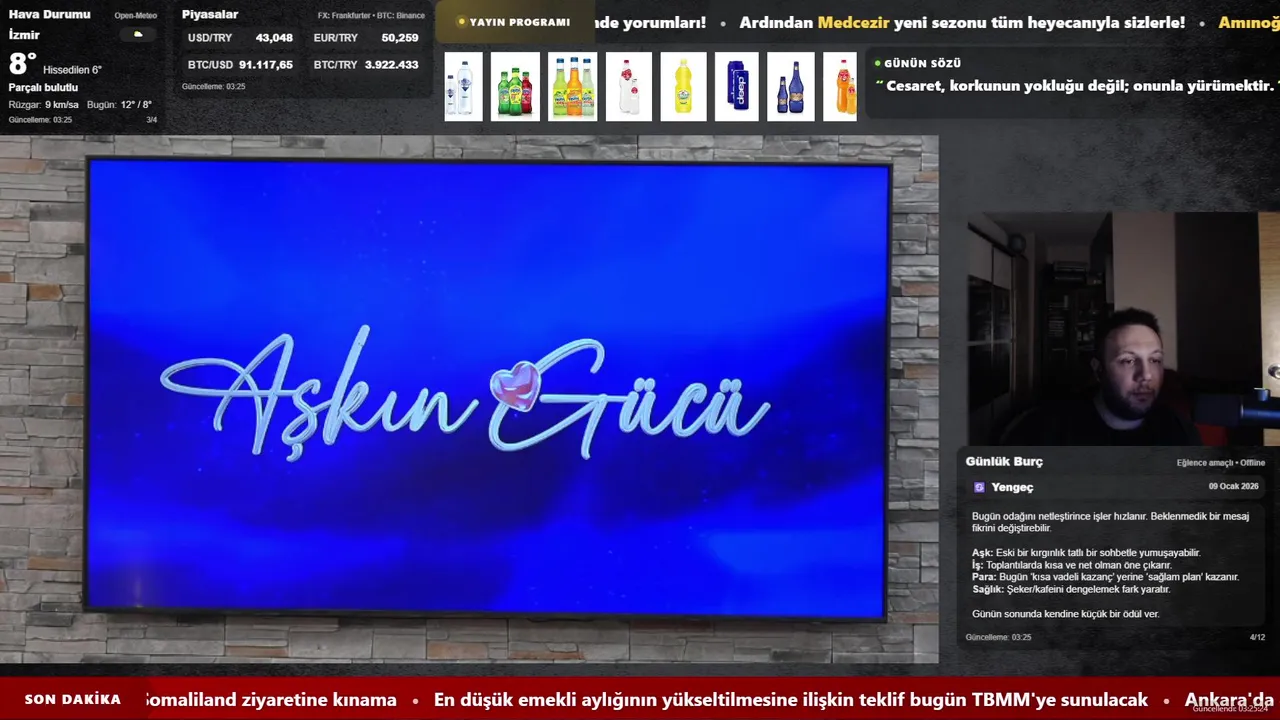Click the 3/4 weather page indicator

click(152, 120)
